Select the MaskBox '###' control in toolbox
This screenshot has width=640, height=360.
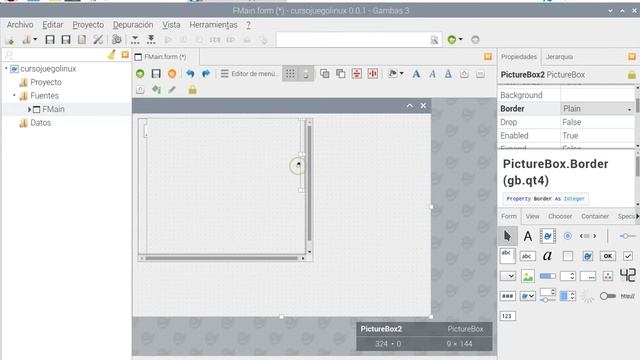pyautogui.click(x=507, y=296)
